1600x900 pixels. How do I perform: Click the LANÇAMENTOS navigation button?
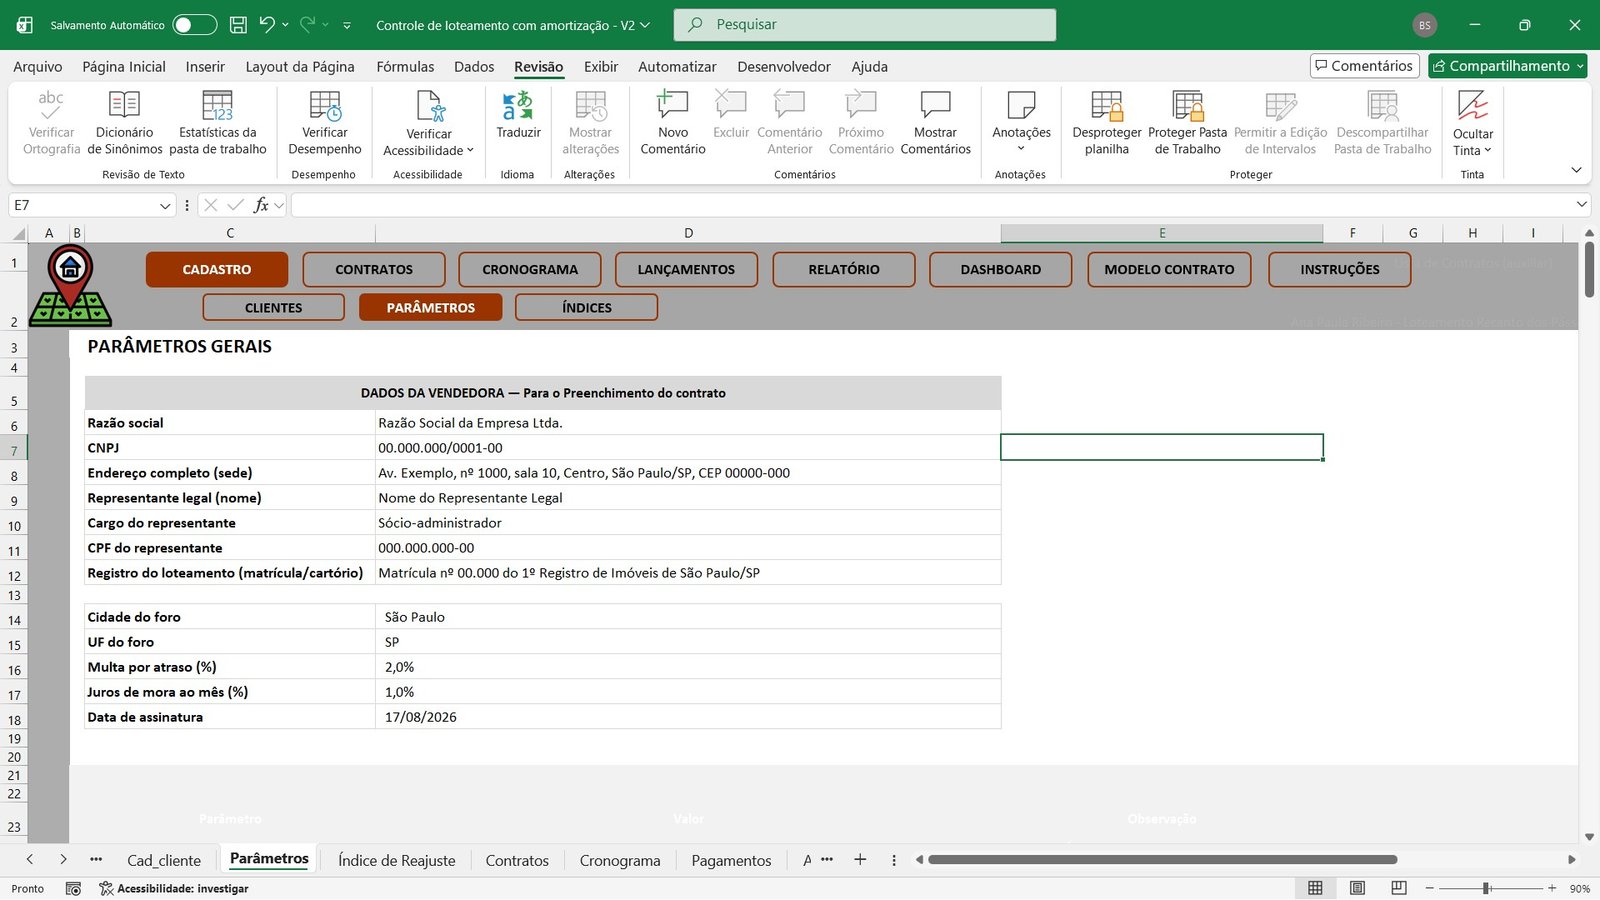pyautogui.click(x=686, y=269)
